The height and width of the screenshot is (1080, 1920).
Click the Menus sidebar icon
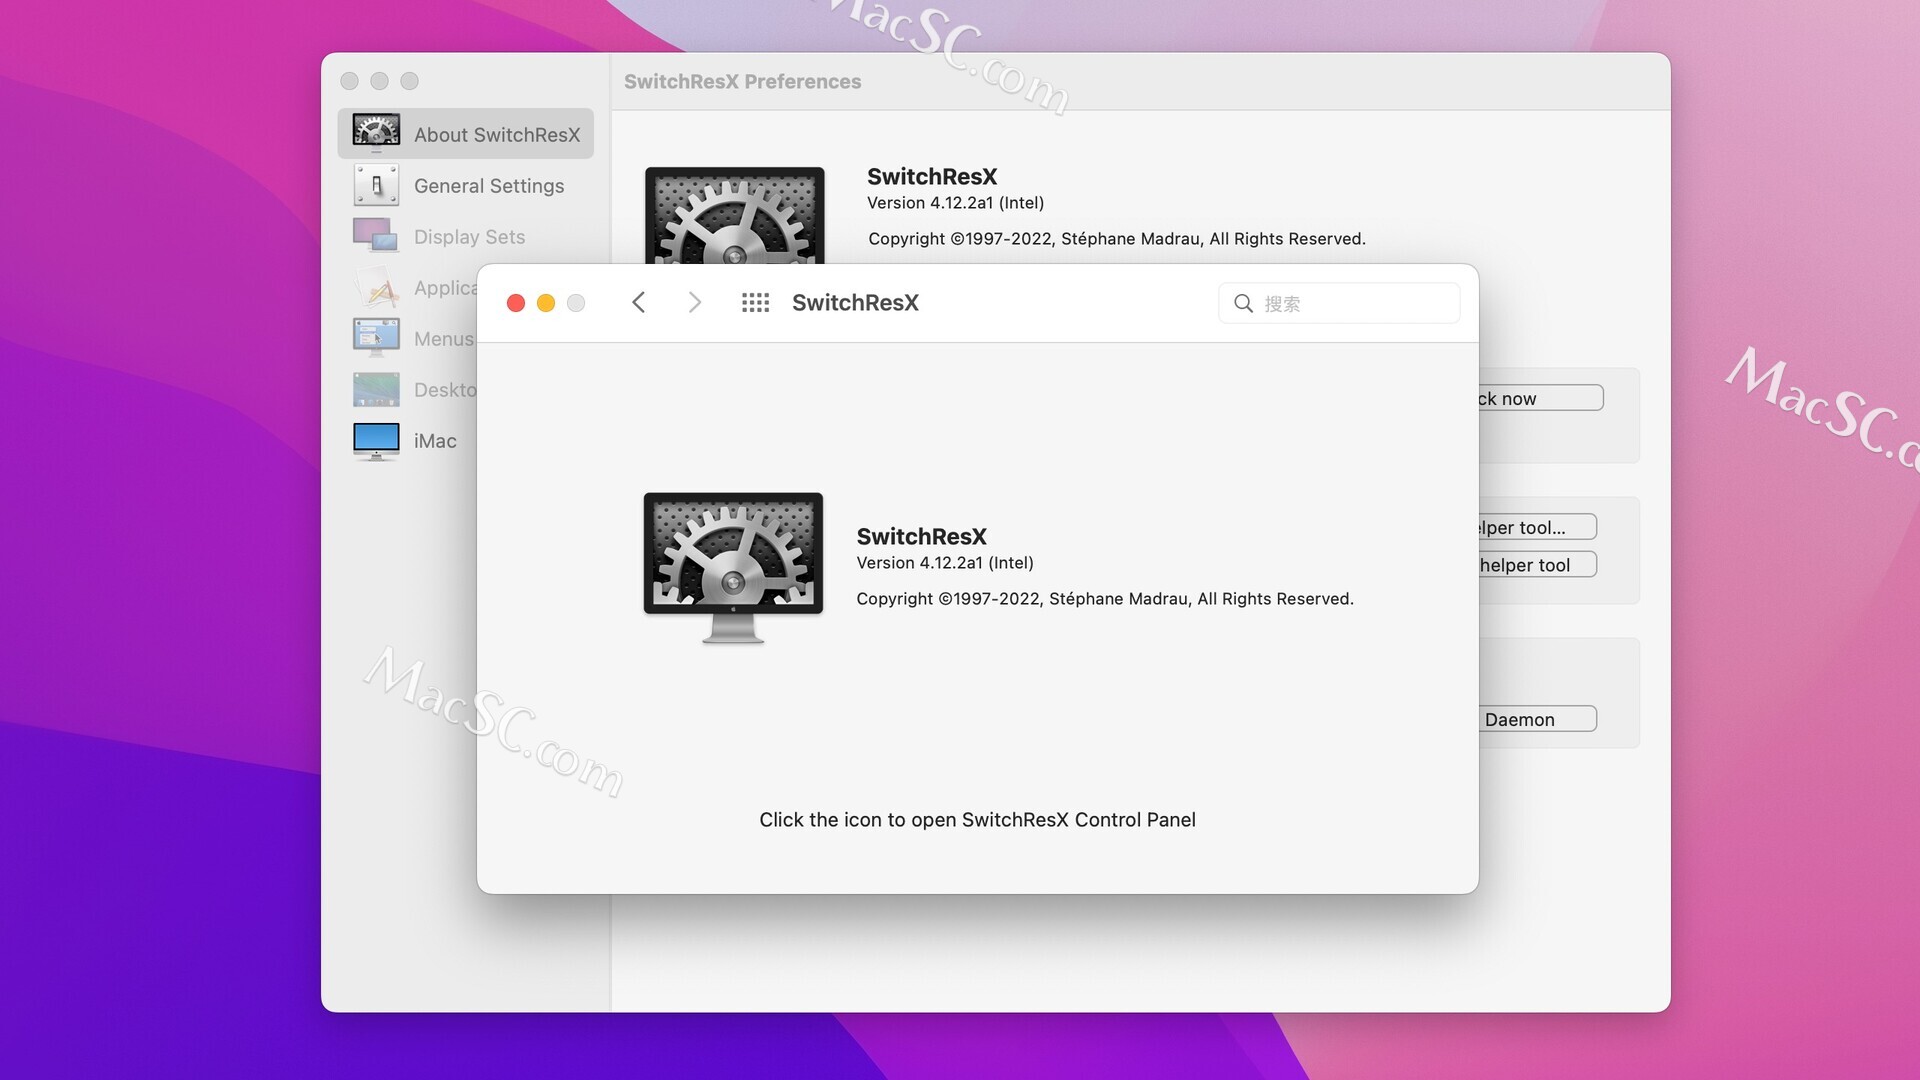376,337
